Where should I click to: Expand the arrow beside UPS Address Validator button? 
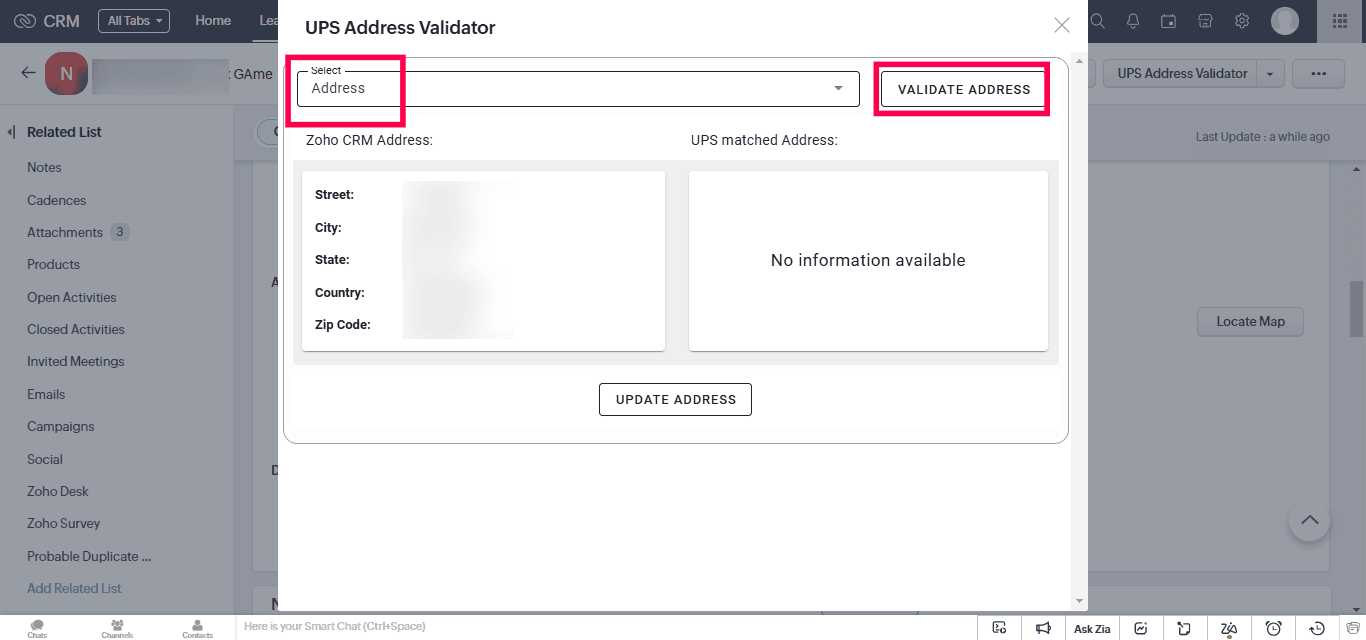(1271, 73)
